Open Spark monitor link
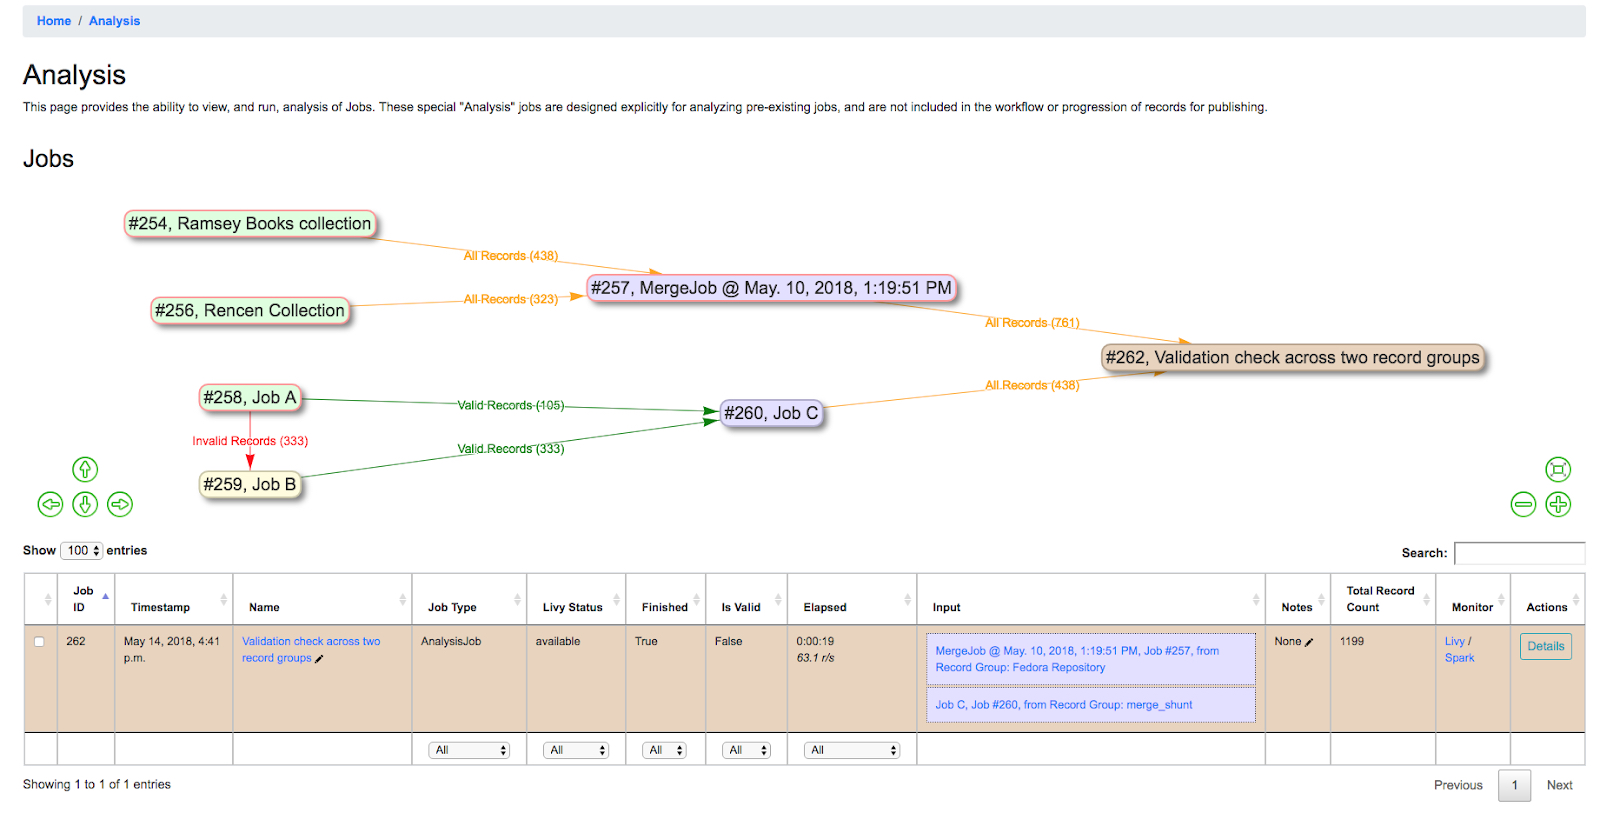Screen dimensions: 1600x813 pyautogui.click(x=1459, y=658)
